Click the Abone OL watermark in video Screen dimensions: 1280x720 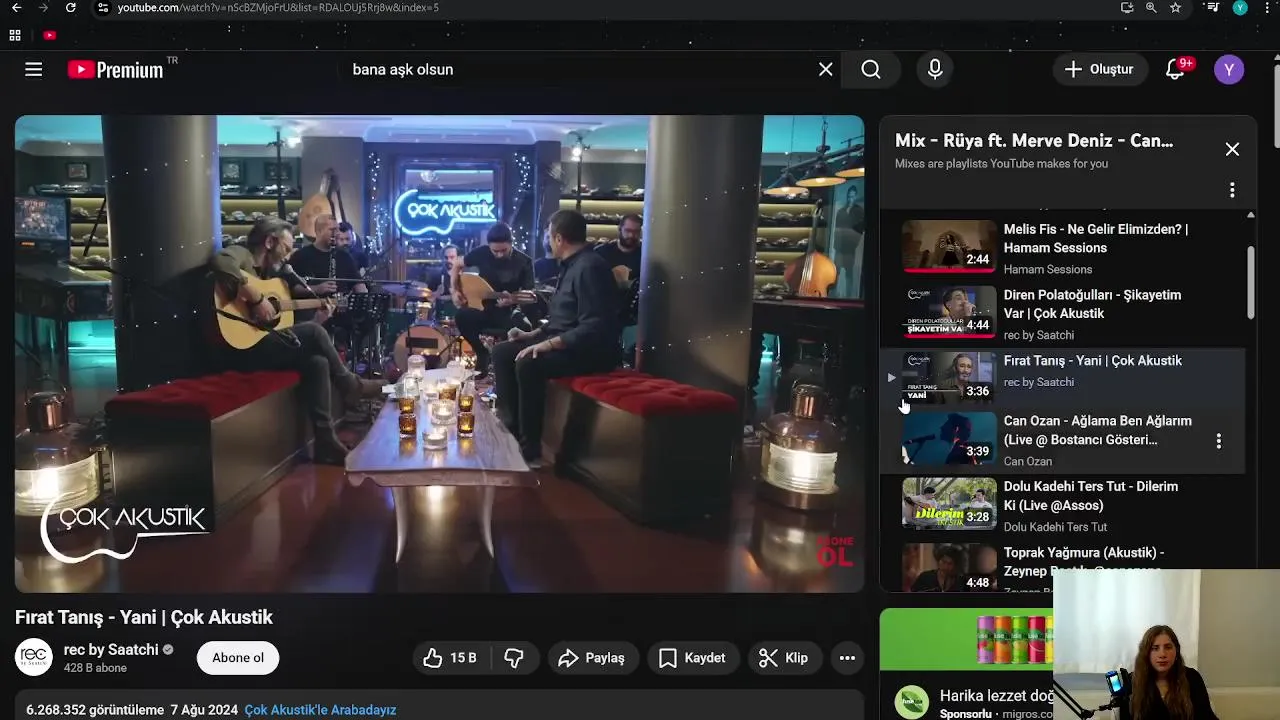pyautogui.click(x=834, y=551)
